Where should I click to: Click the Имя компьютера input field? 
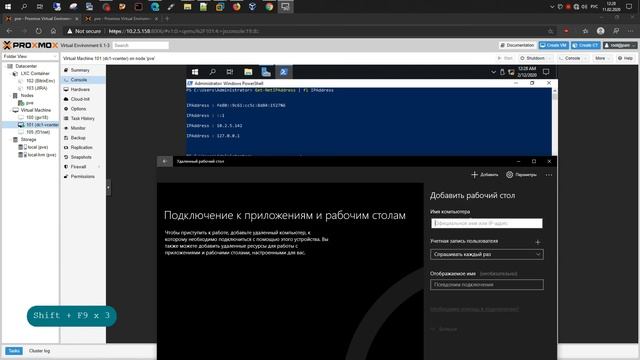487,223
